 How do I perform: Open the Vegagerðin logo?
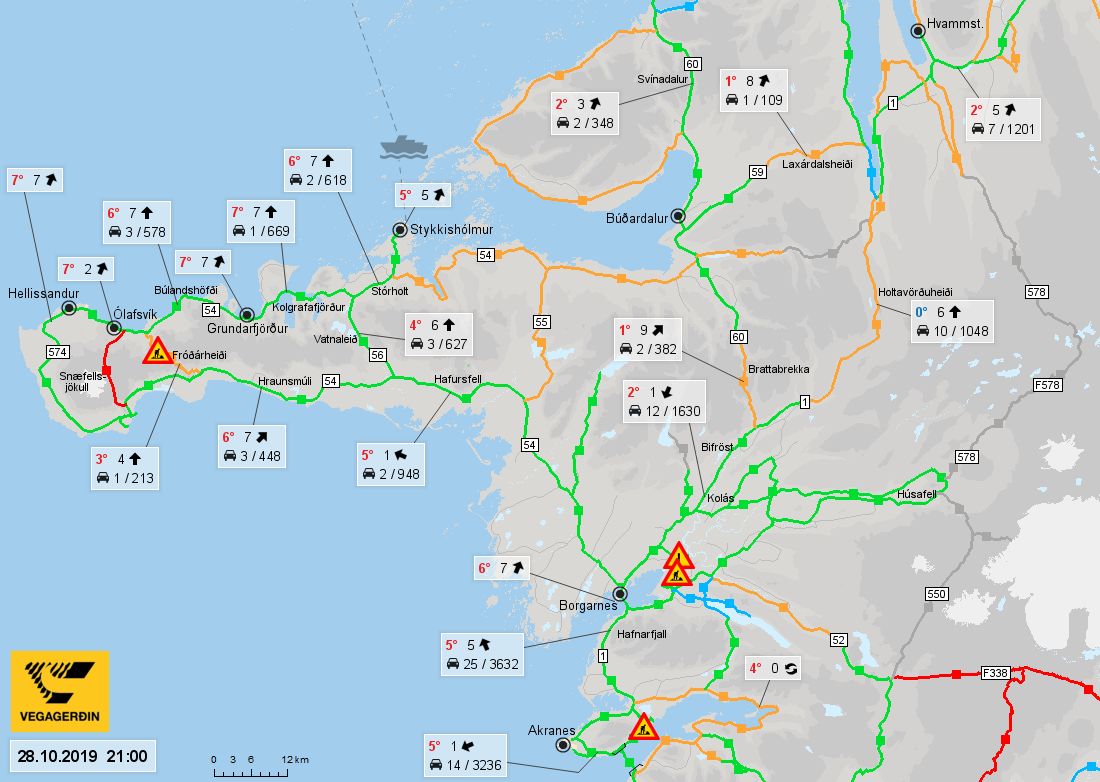click(x=60, y=691)
